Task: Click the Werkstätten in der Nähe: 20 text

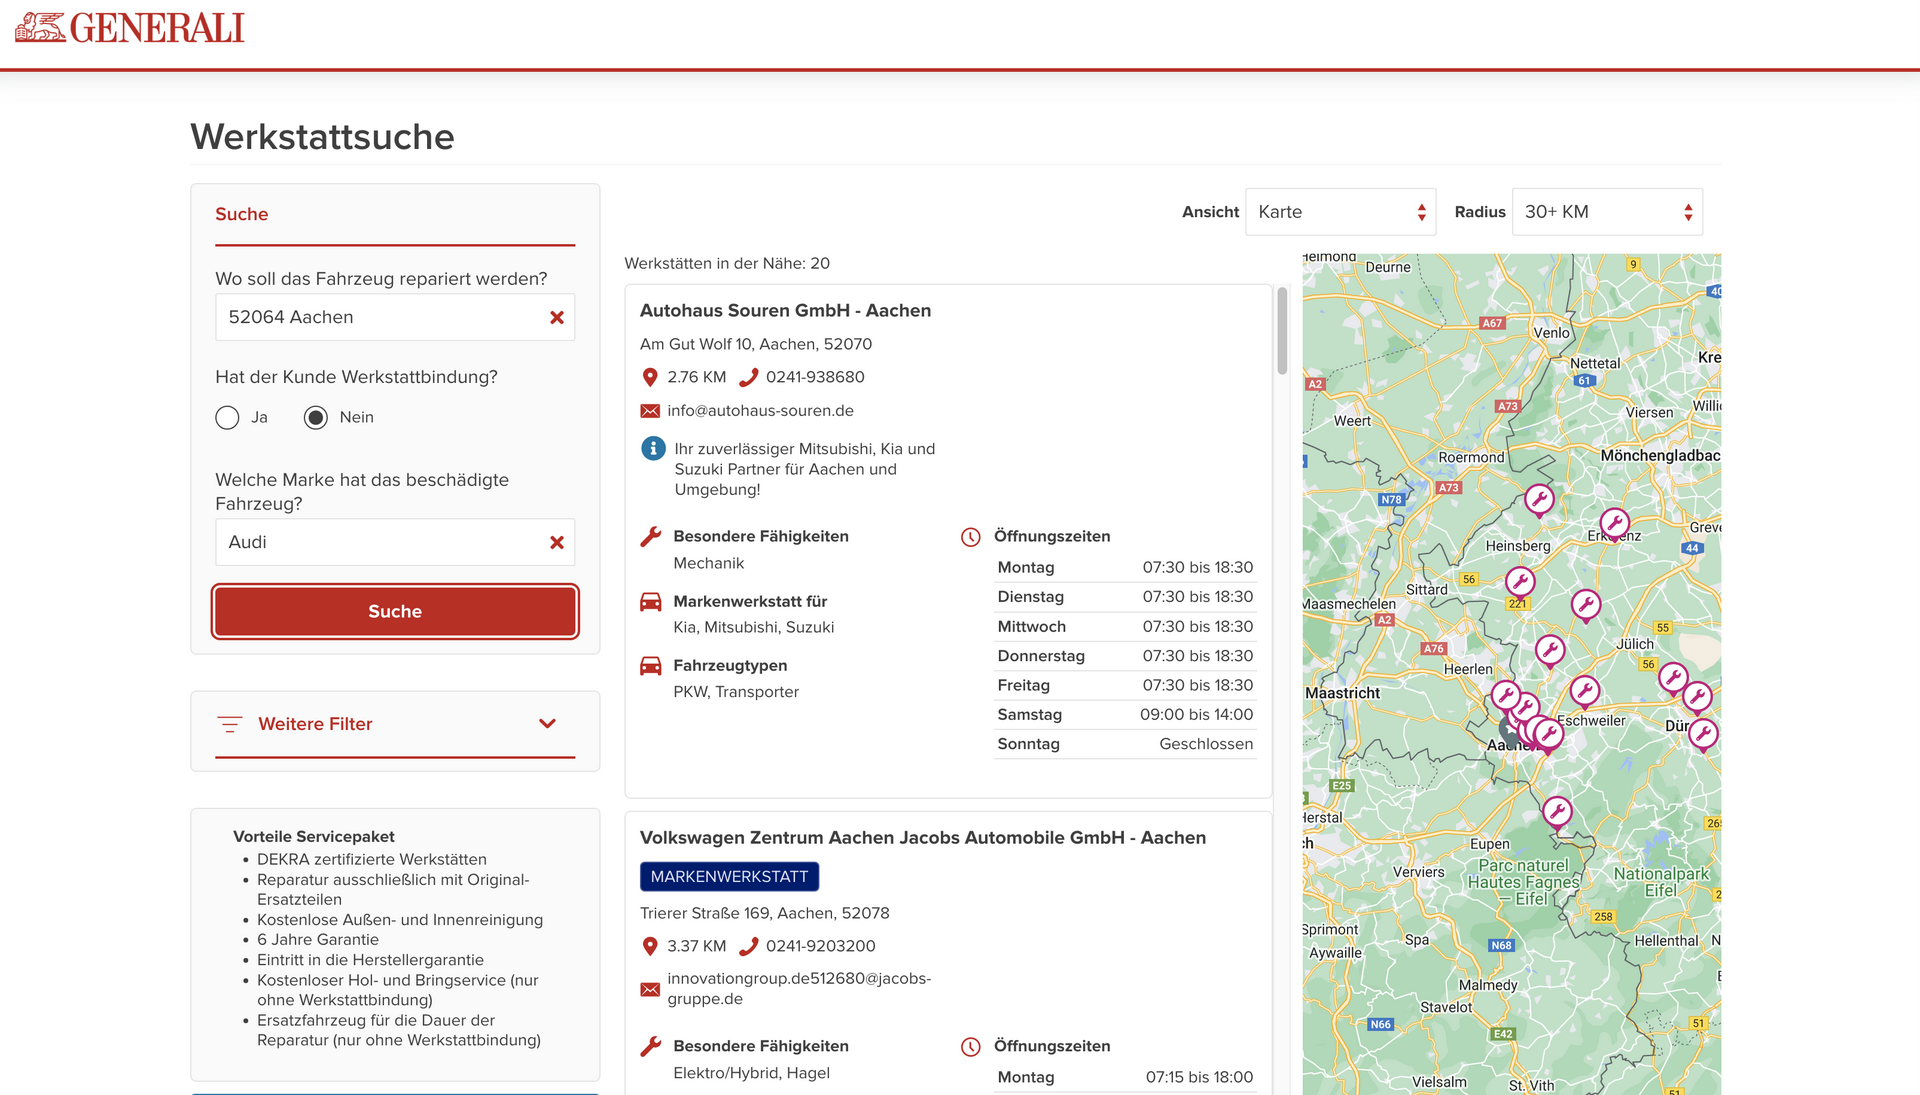Action: click(x=727, y=264)
